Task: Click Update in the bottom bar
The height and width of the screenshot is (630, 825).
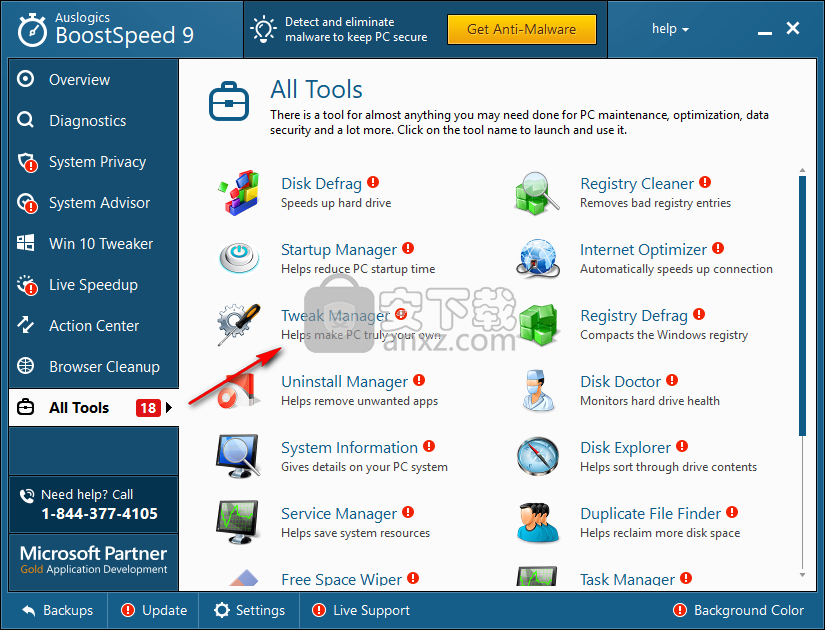Action: point(154,610)
